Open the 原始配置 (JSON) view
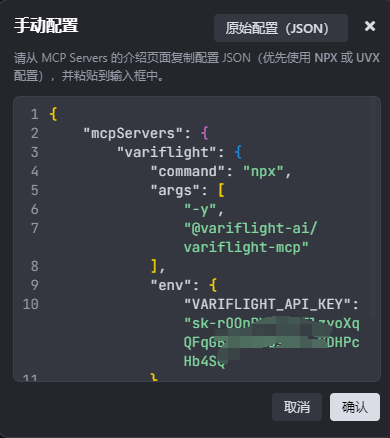 coord(281,28)
